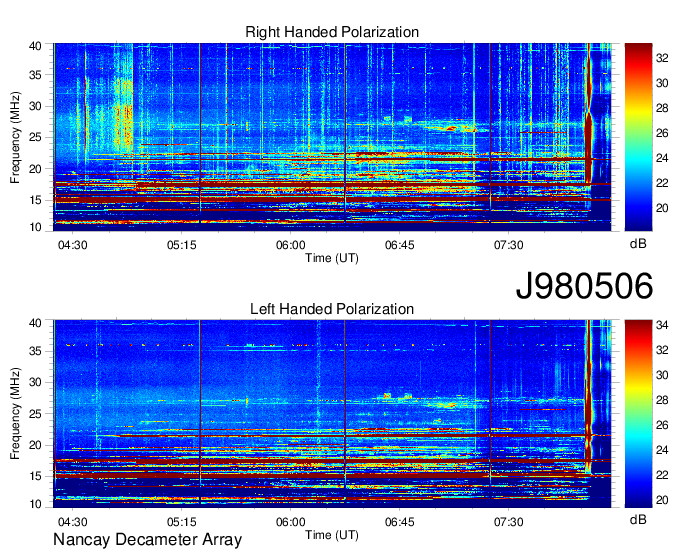Viewport: 680px width, 552px height.
Task: Click the 06:00 time tick of right-handed plot
Action: tap(291, 245)
